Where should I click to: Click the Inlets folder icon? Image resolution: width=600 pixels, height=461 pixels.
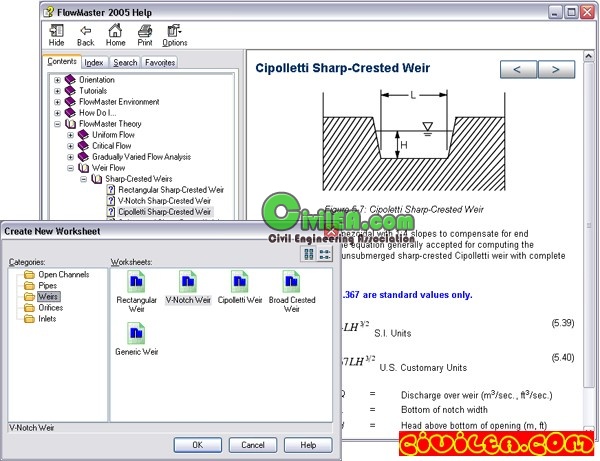[29, 319]
